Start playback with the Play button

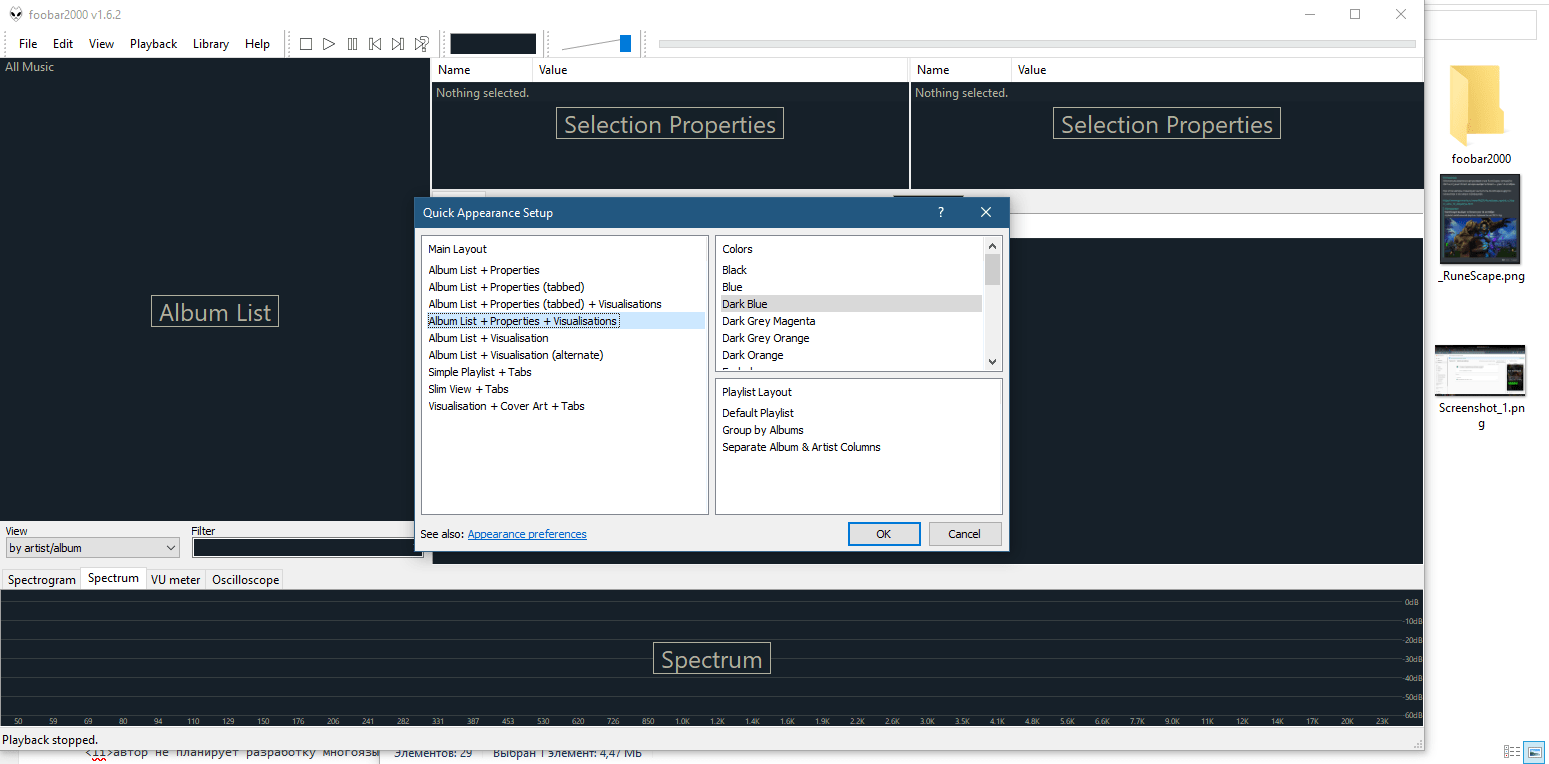pos(329,44)
